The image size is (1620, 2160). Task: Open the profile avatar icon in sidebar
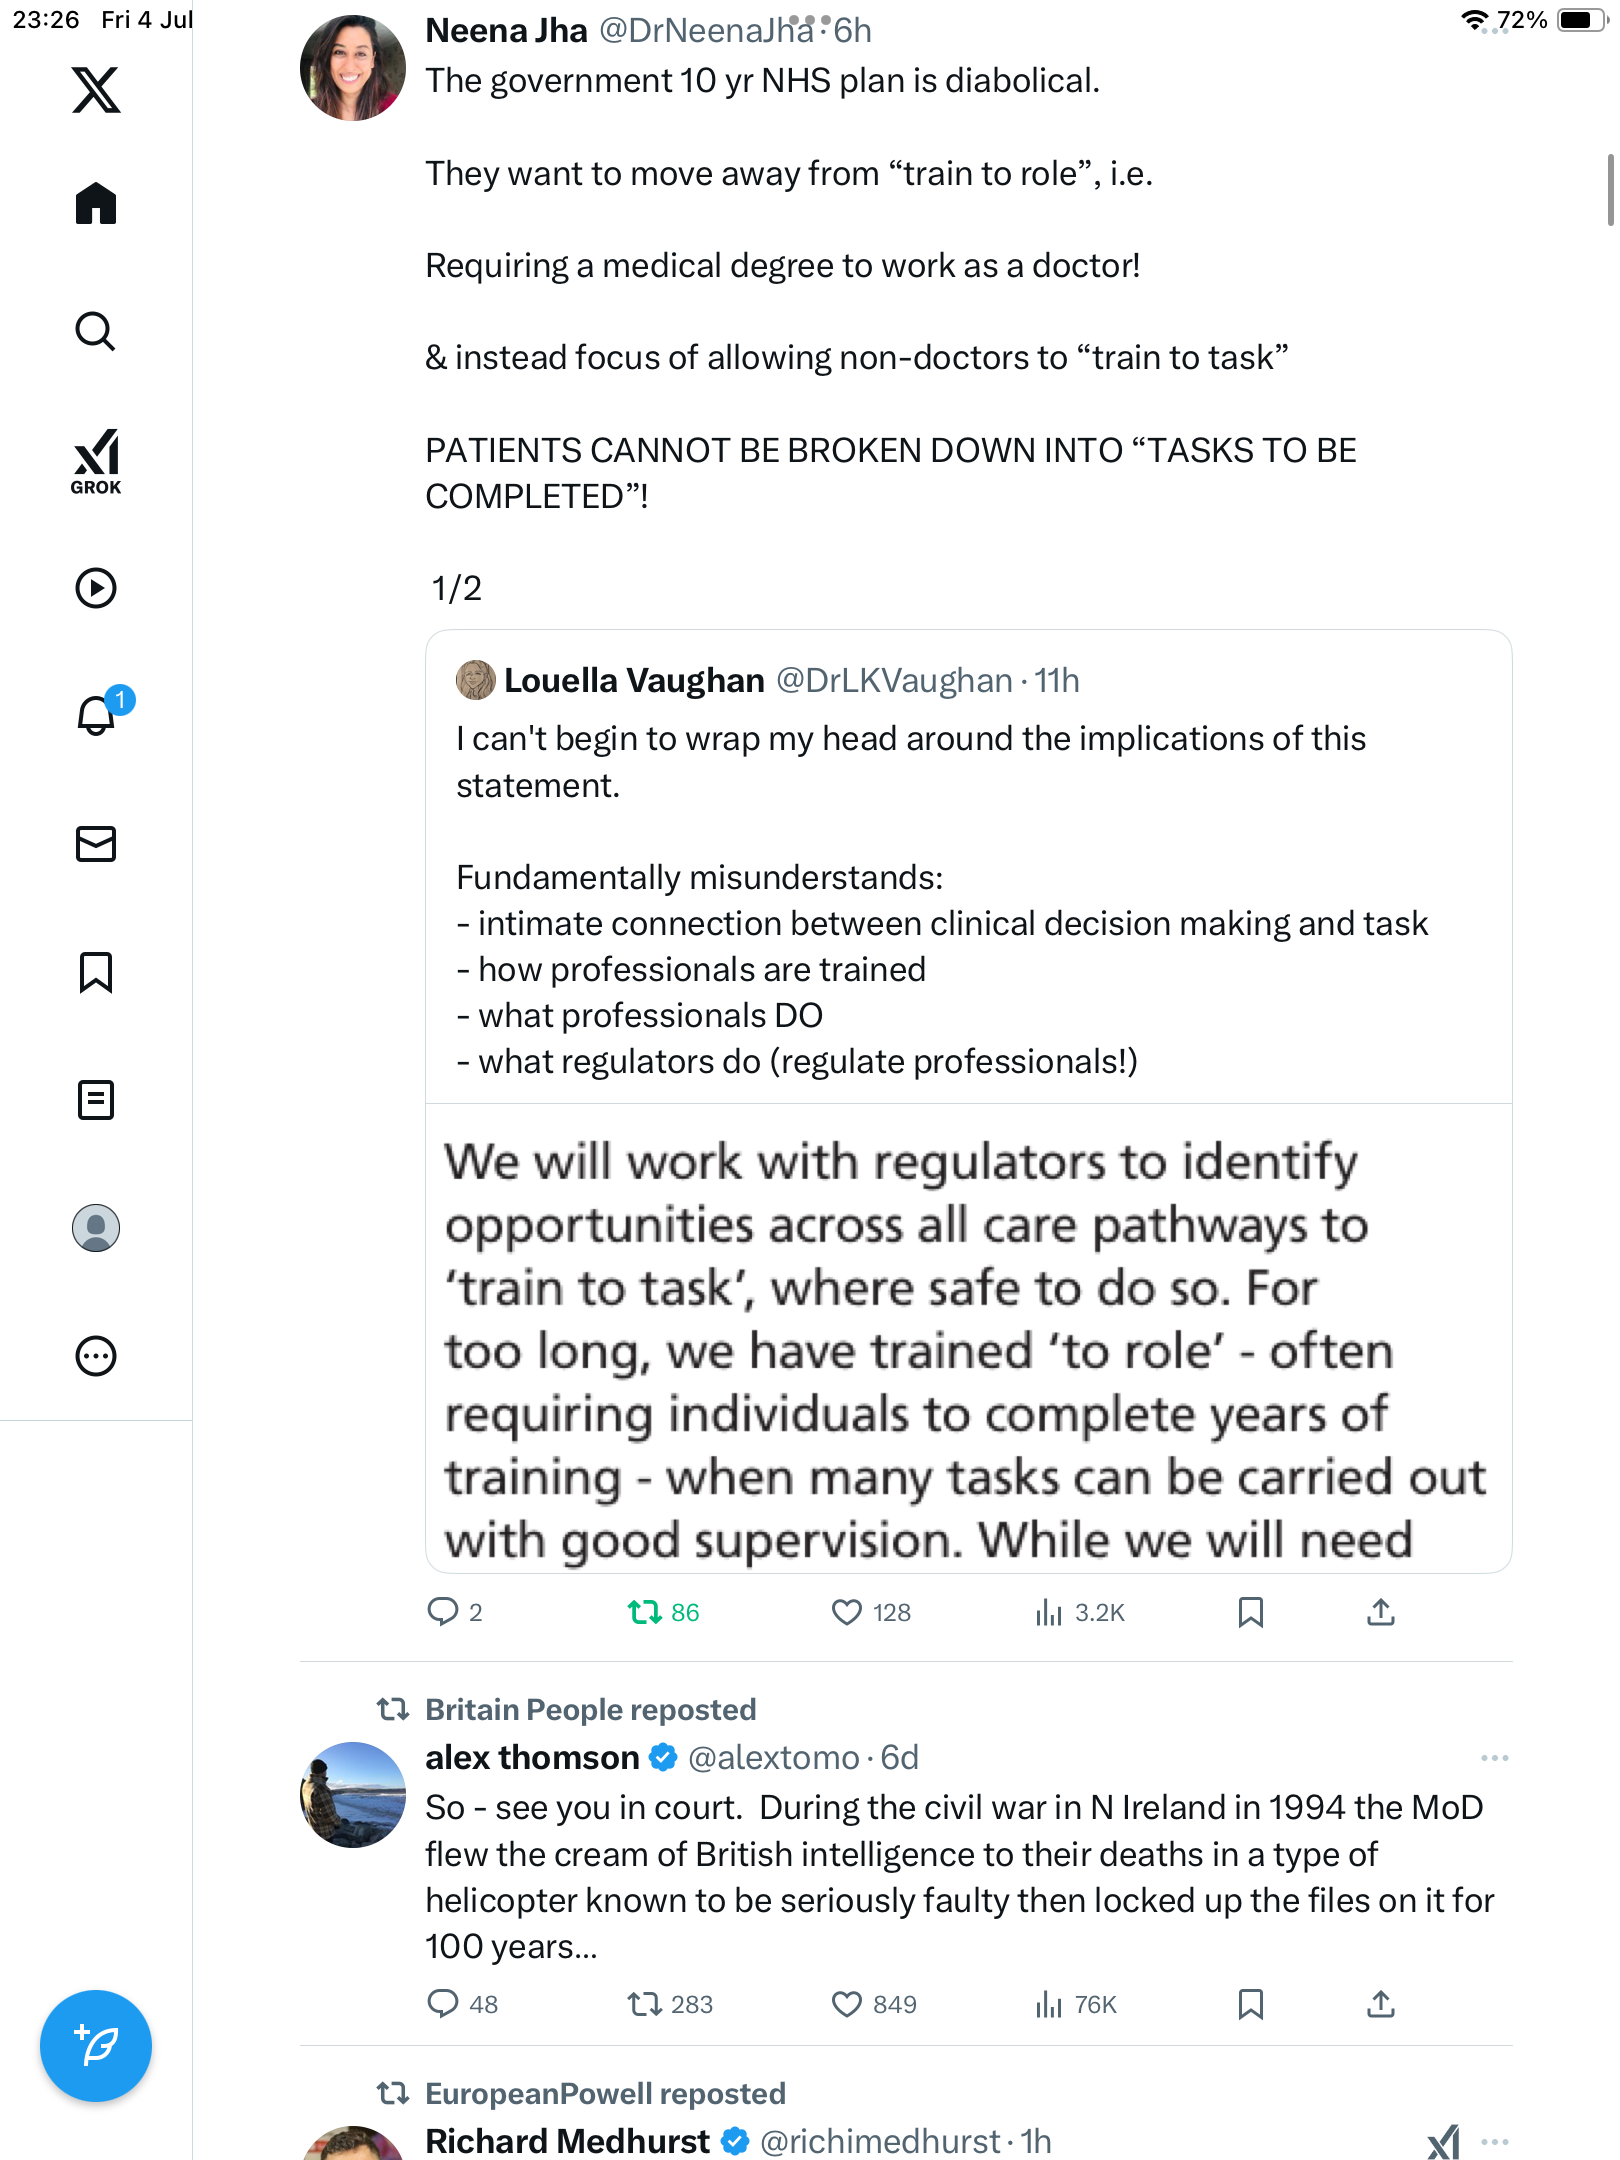96,1228
